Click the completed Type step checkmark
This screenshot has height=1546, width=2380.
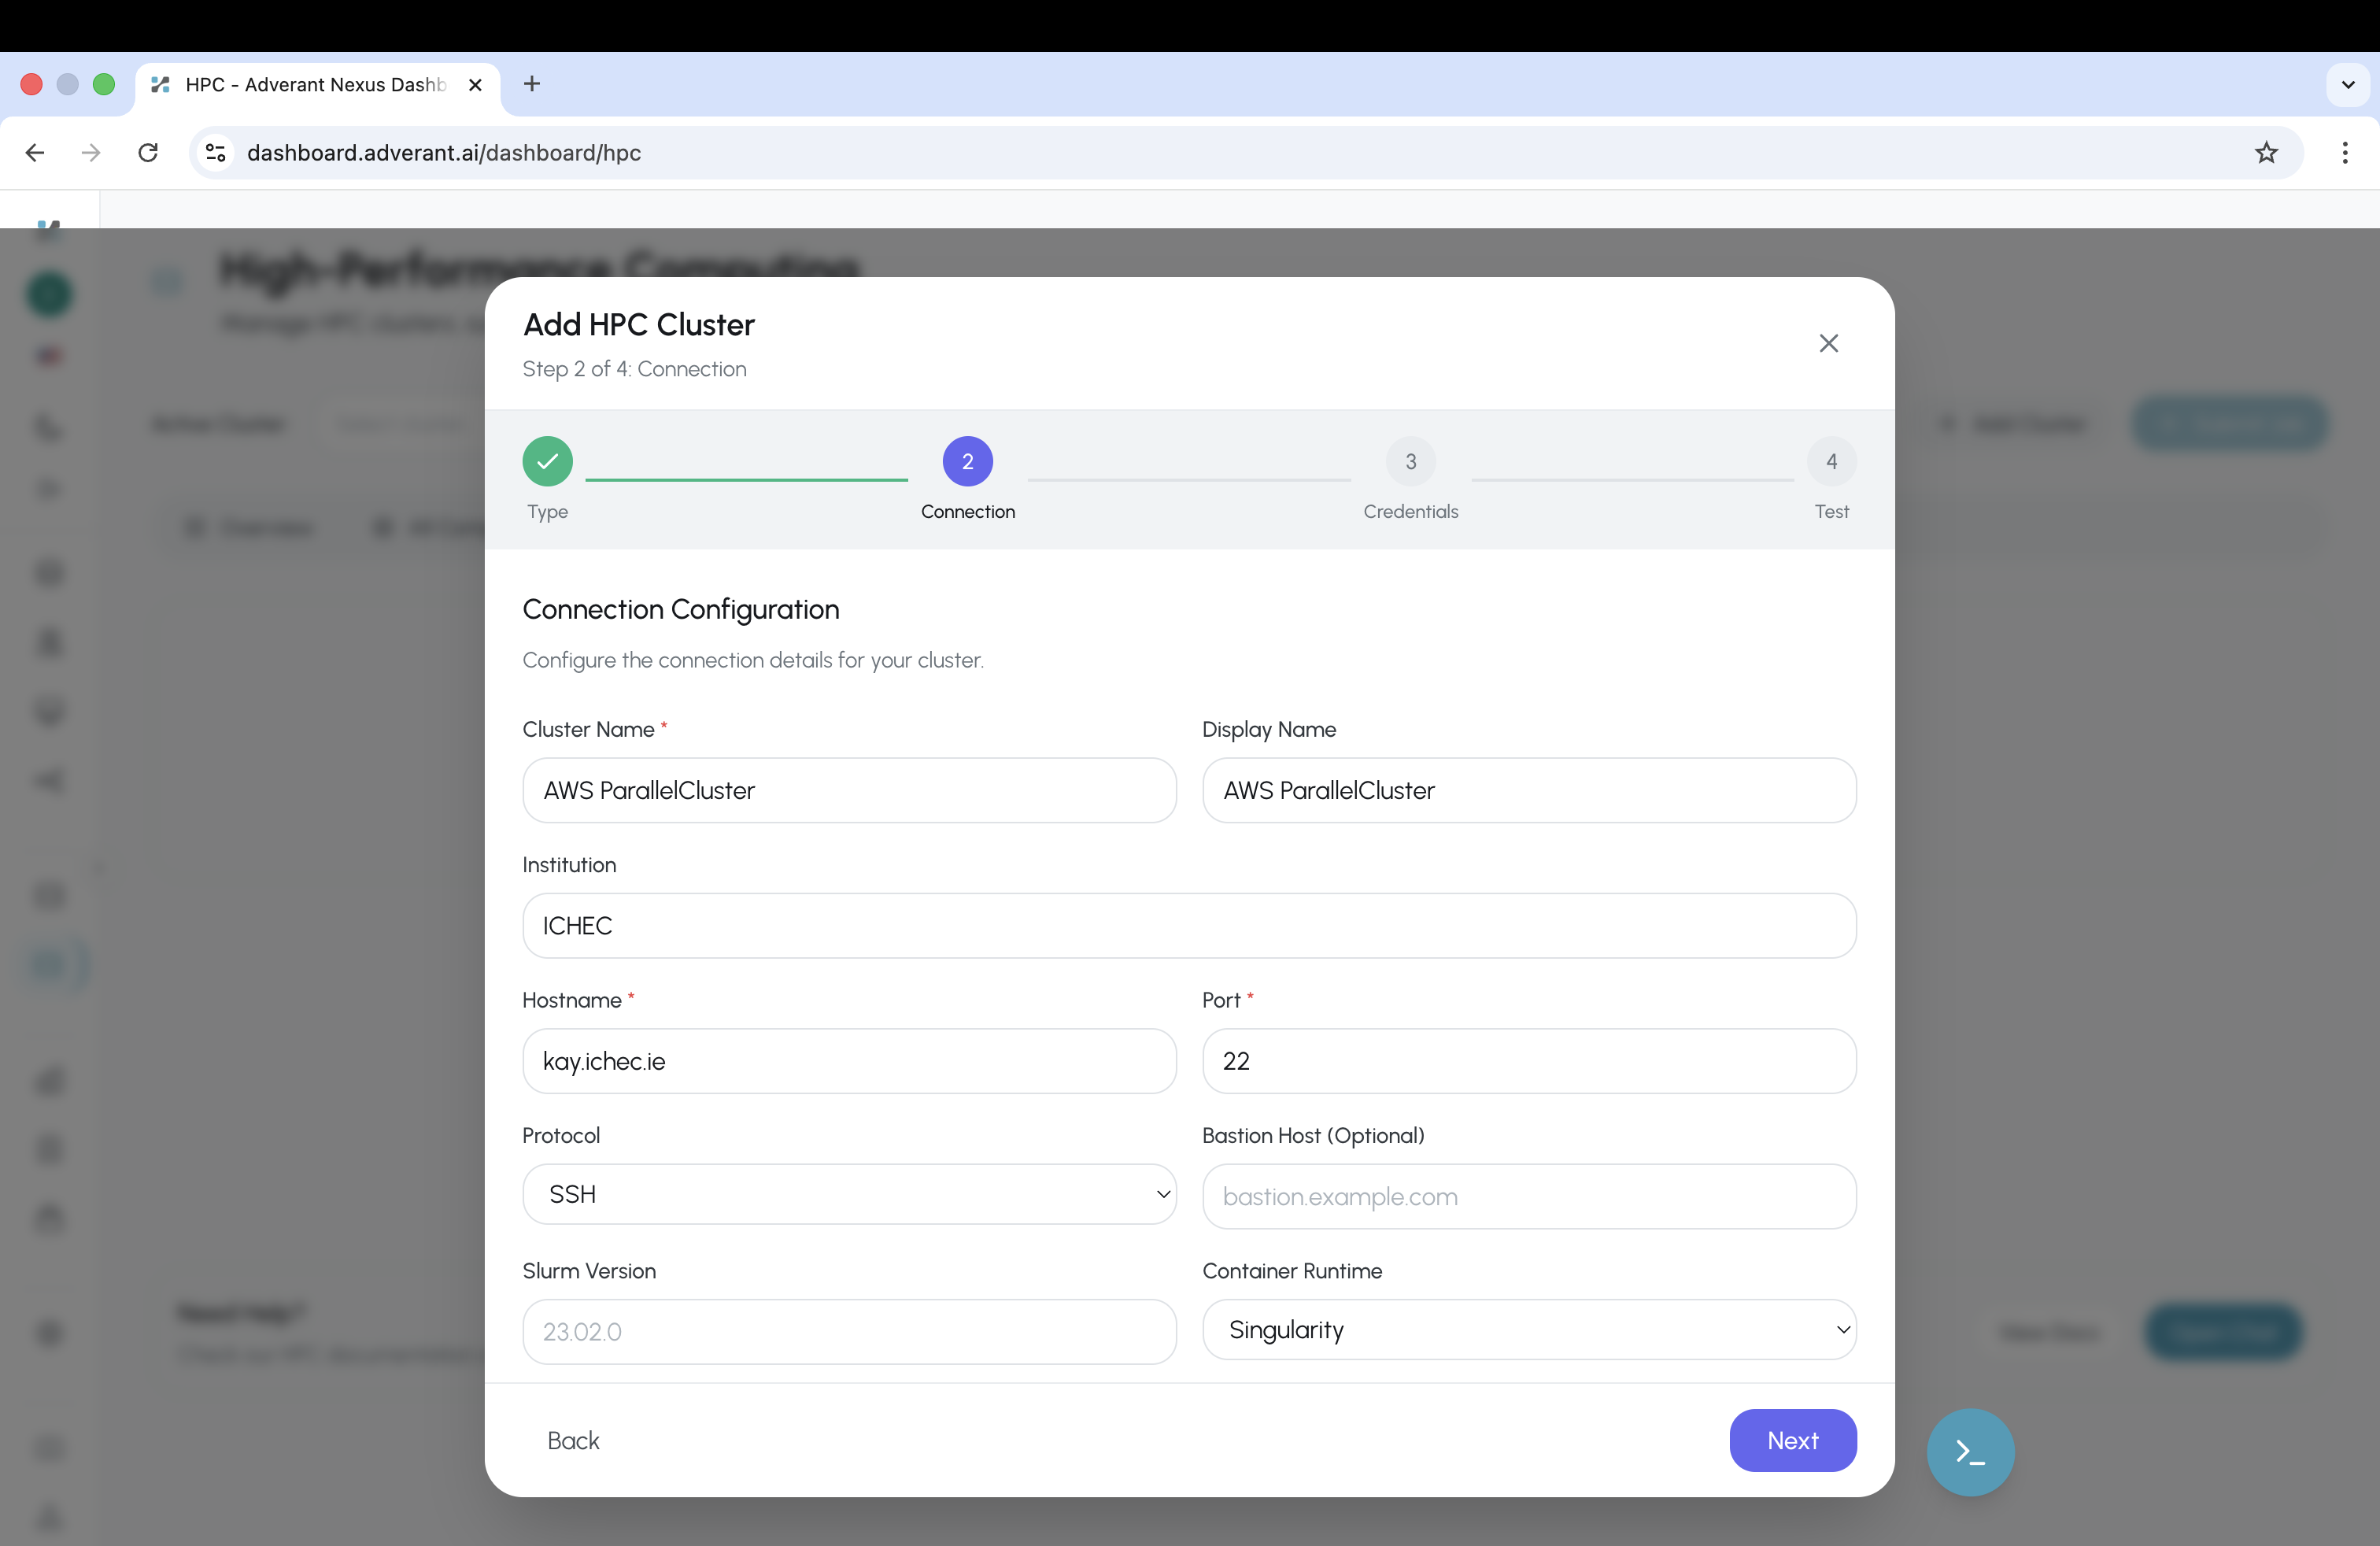tap(547, 461)
